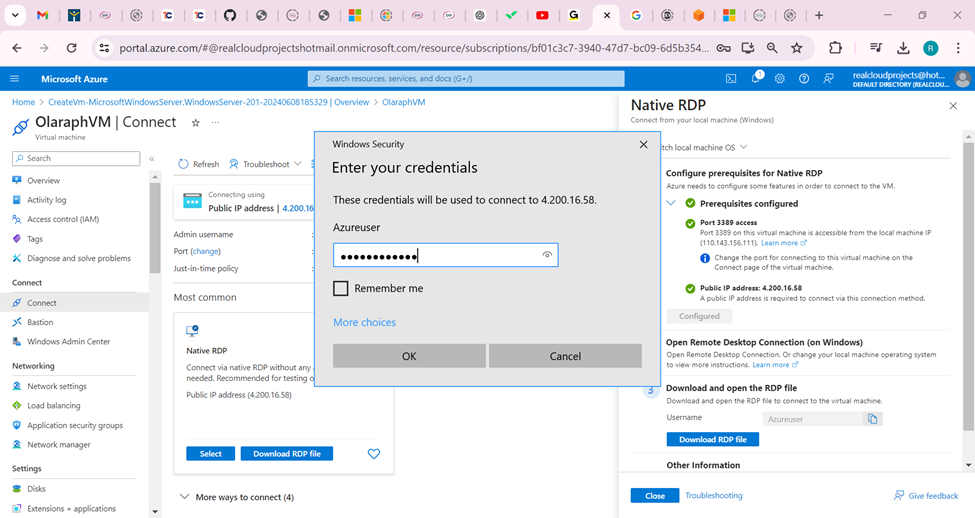Open Learn more link for Port 3389 access
This screenshot has height=518, width=975.
click(x=783, y=243)
